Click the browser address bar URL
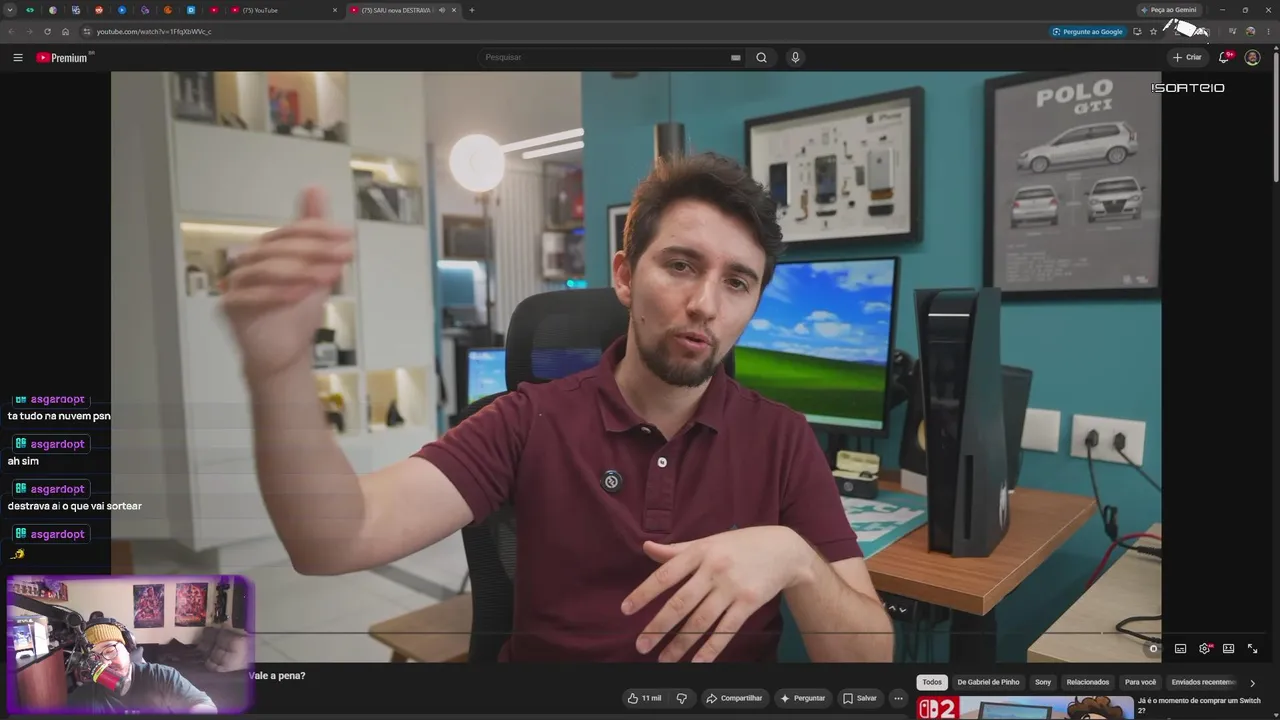Viewport: 1280px width, 720px height. coord(154,32)
